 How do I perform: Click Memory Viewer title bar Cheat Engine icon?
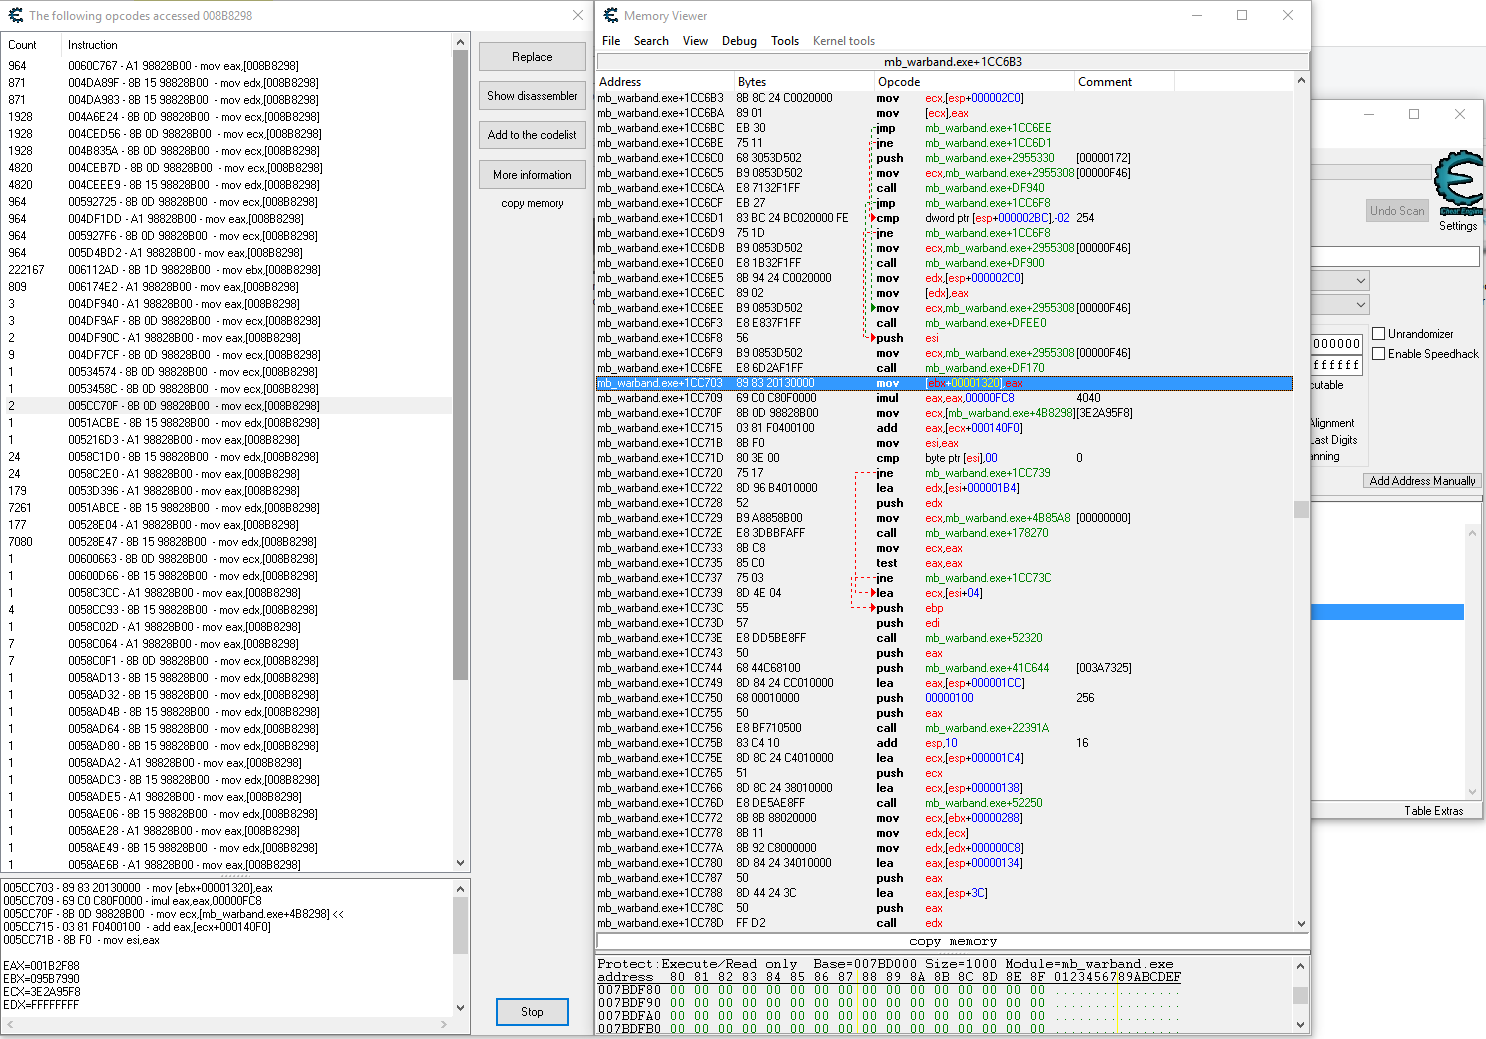[x=611, y=15]
